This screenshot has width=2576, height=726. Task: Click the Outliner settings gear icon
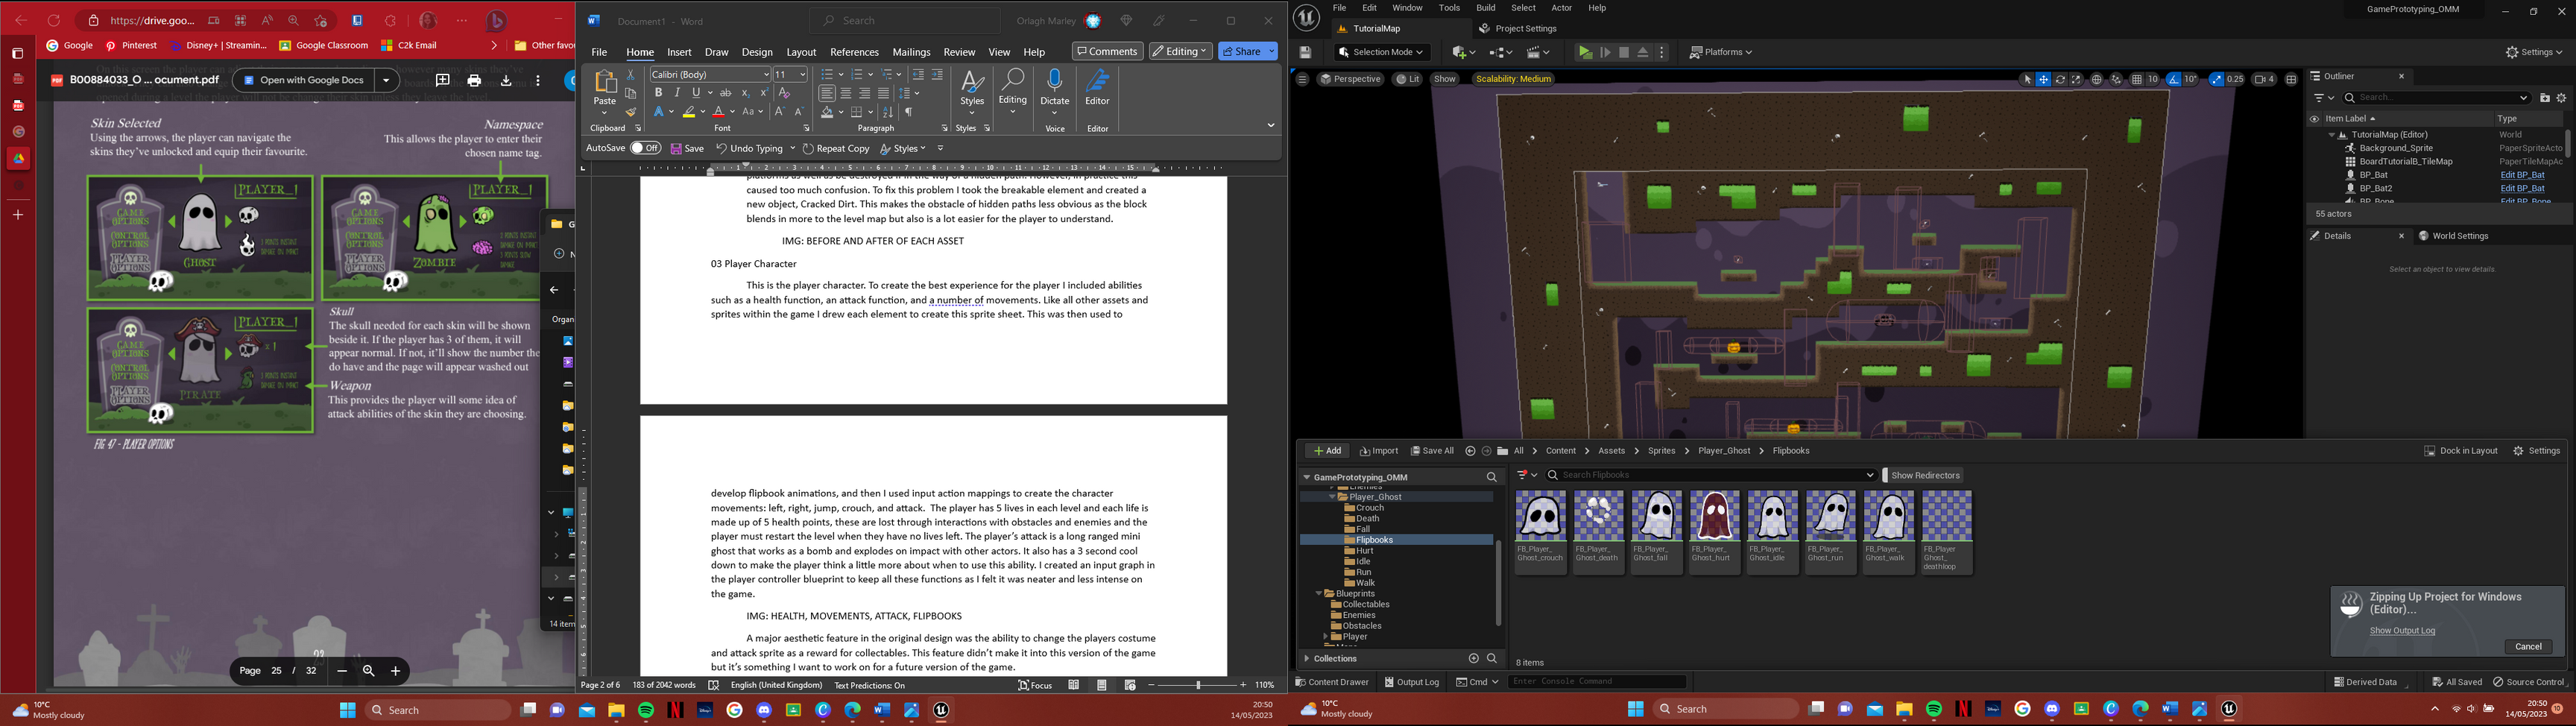click(x=2561, y=98)
